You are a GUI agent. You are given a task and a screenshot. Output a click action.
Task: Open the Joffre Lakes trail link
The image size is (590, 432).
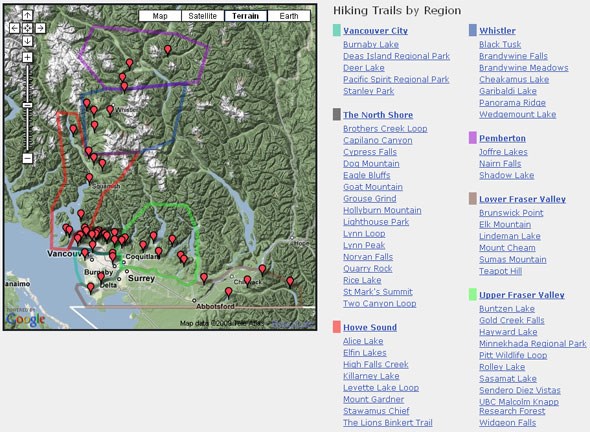(503, 152)
